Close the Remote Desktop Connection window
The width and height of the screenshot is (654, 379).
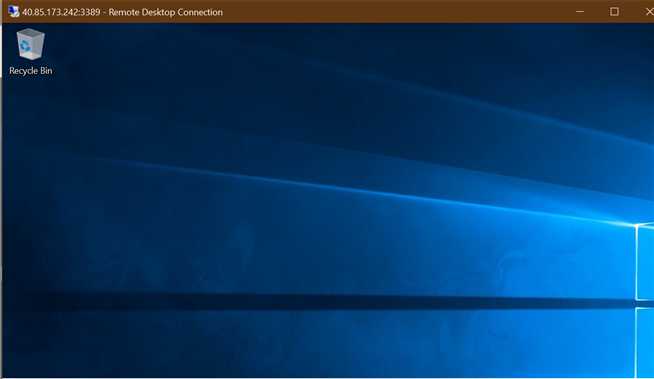click(x=649, y=12)
